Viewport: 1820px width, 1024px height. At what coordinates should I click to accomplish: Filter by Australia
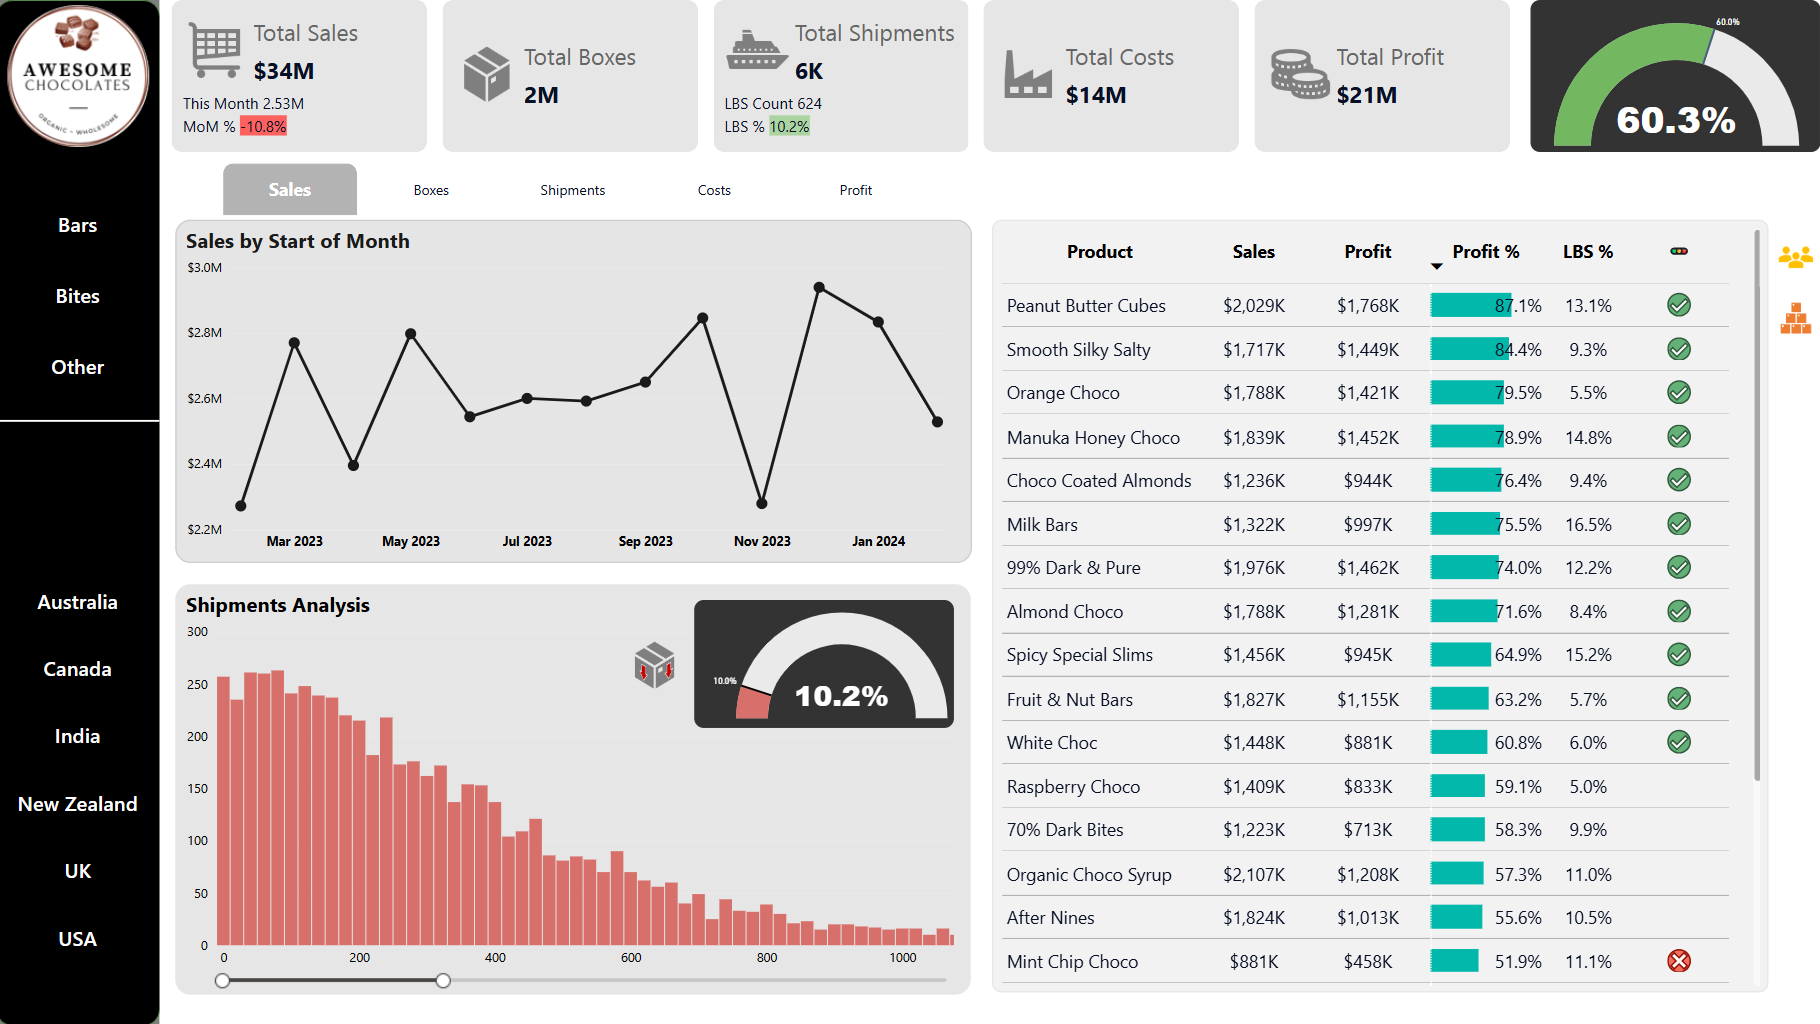point(77,602)
